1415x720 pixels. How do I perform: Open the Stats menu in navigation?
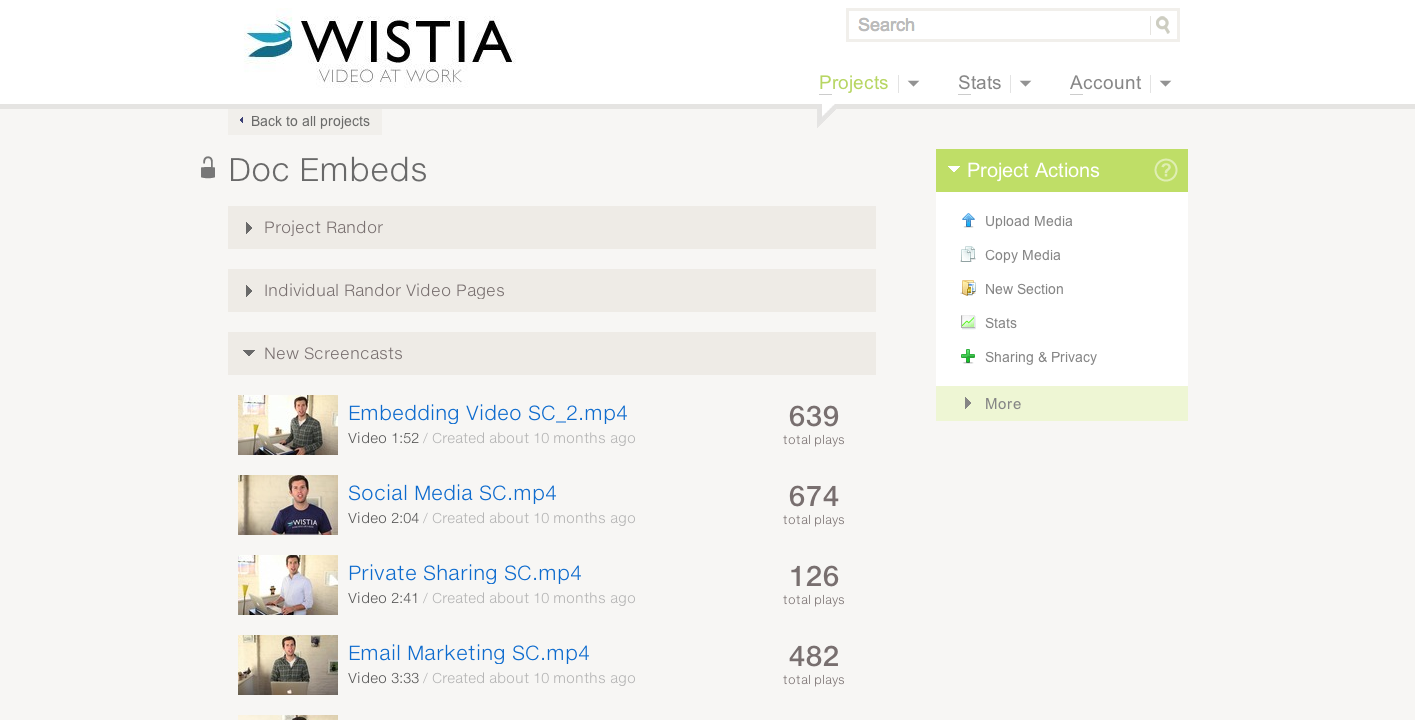(x=979, y=83)
